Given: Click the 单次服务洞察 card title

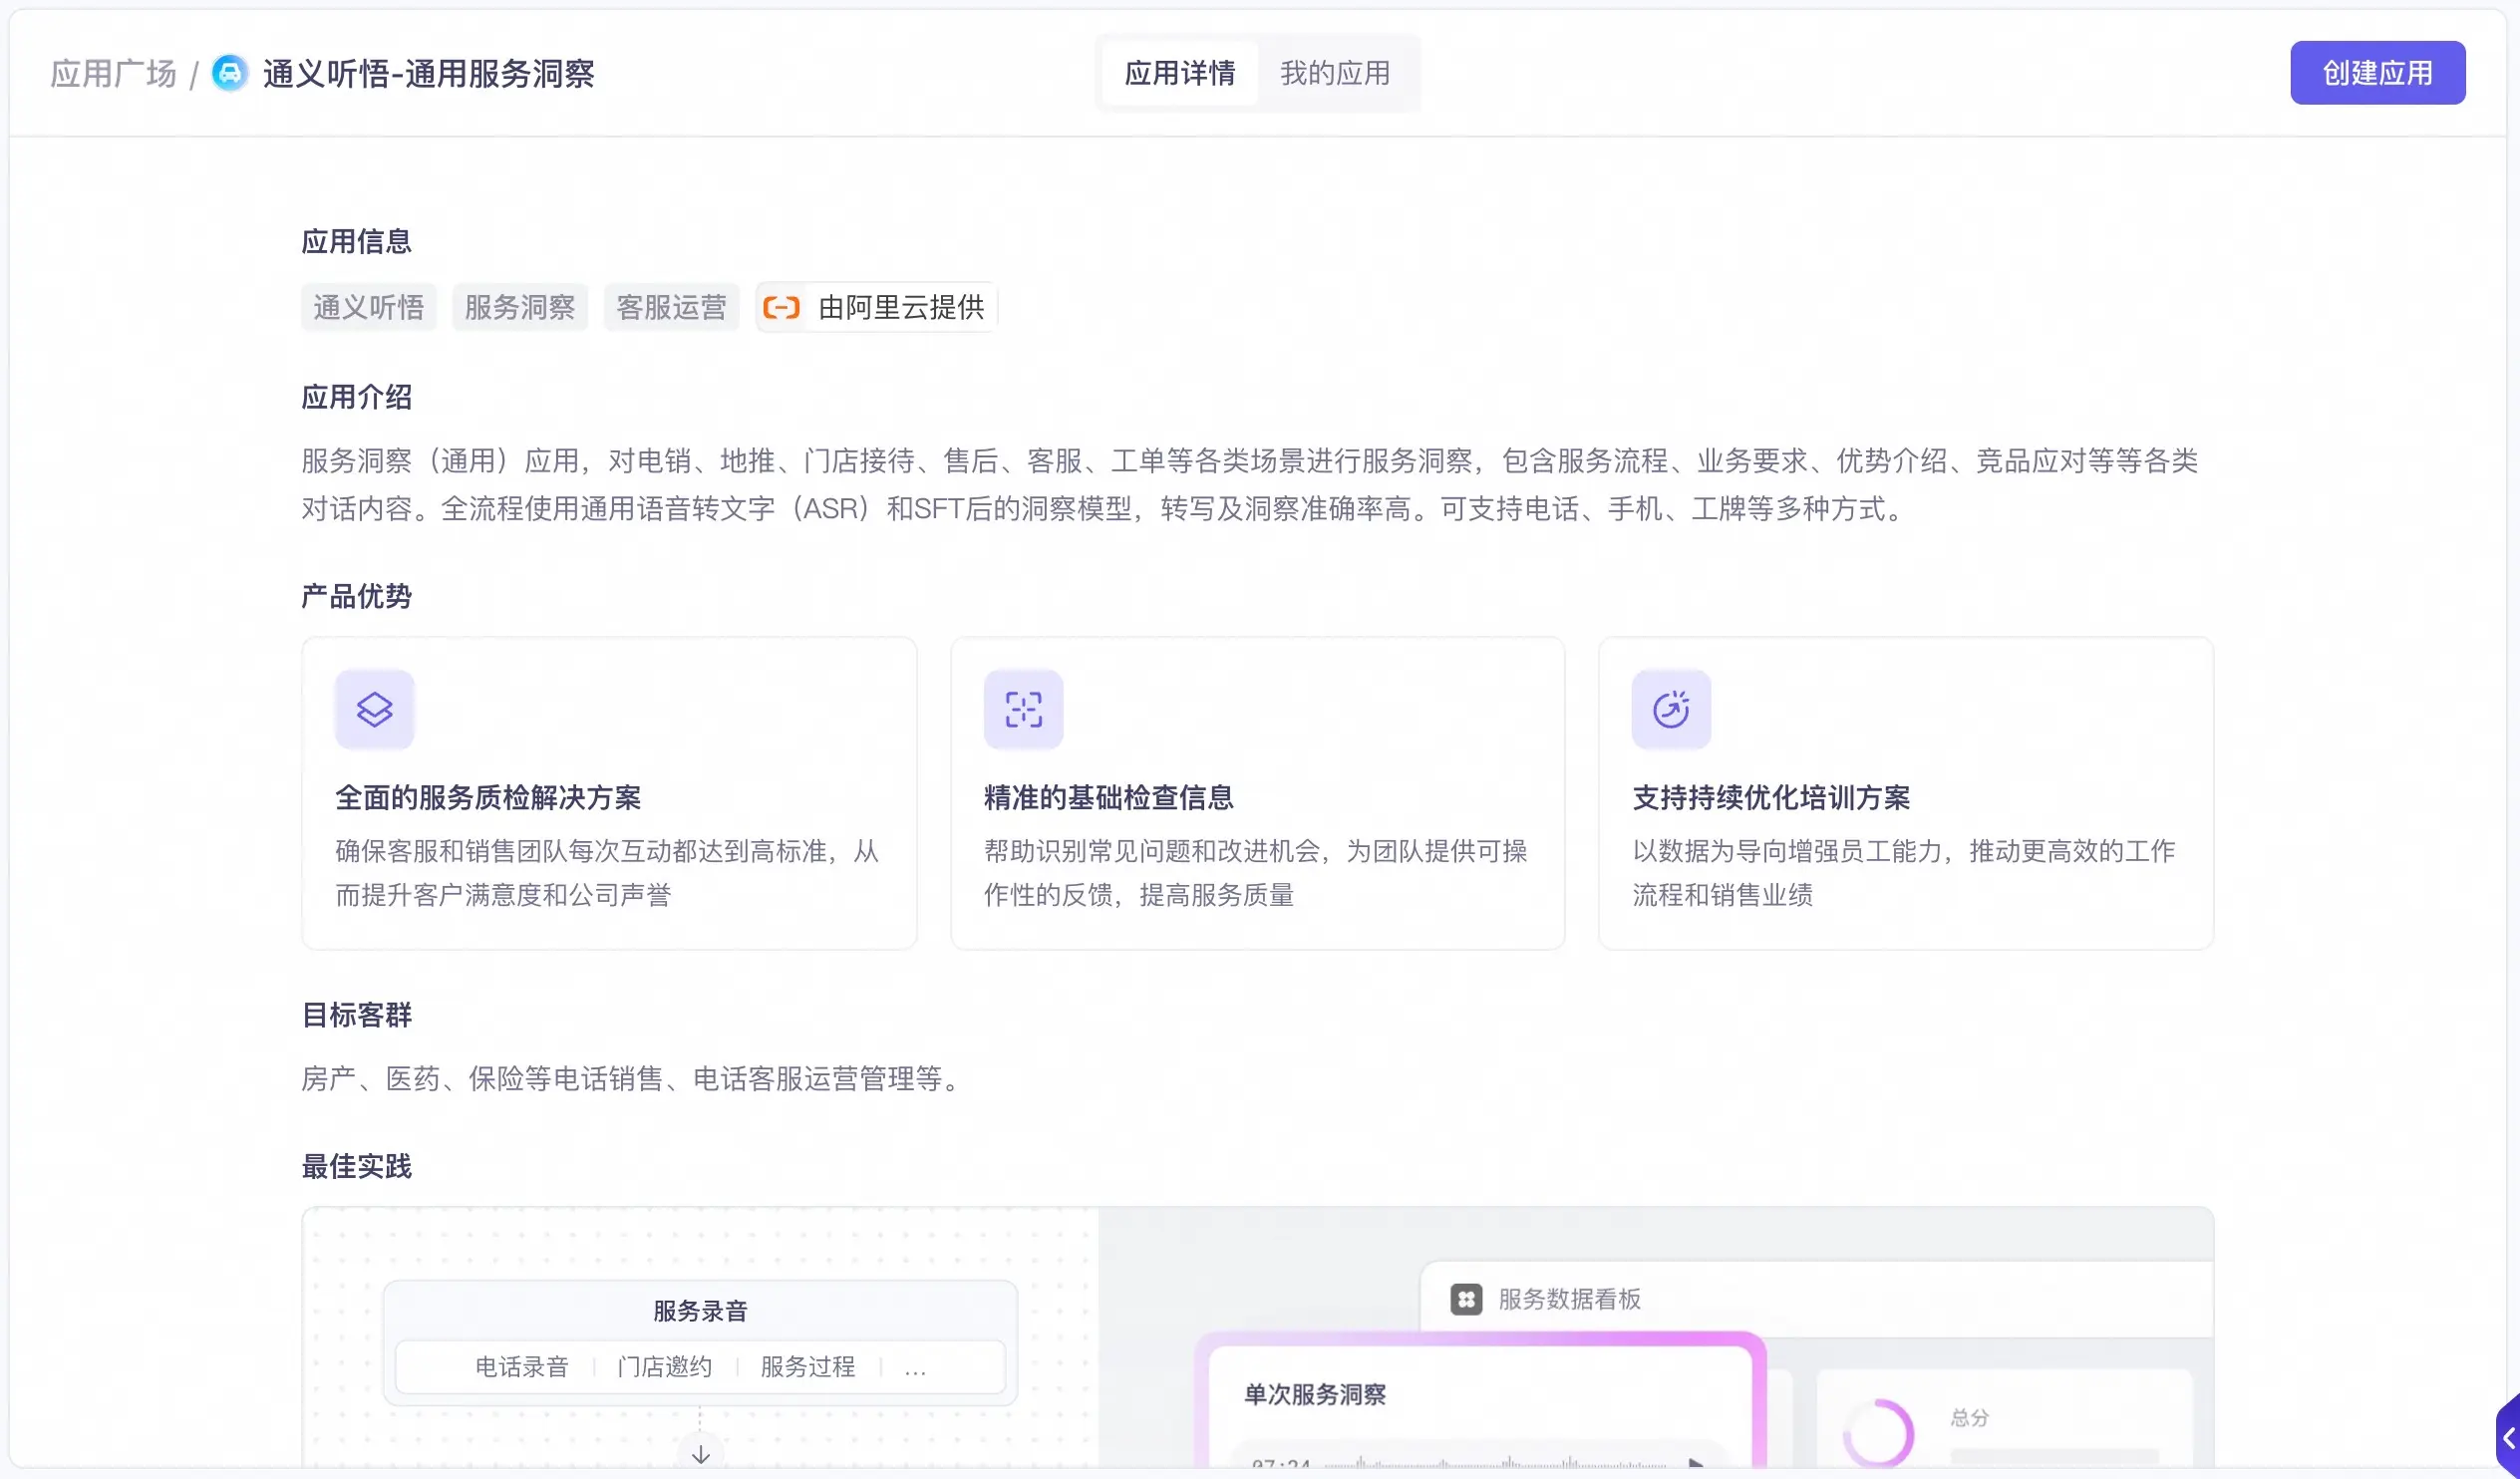Looking at the screenshot, I should click(x=1315, y=1394).
